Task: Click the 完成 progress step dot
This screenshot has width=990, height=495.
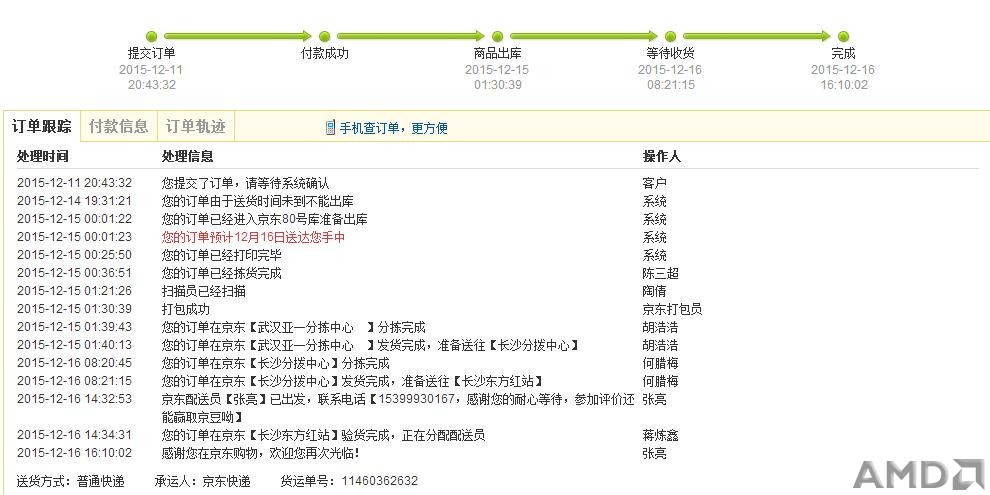Action: tap(843, 37)
